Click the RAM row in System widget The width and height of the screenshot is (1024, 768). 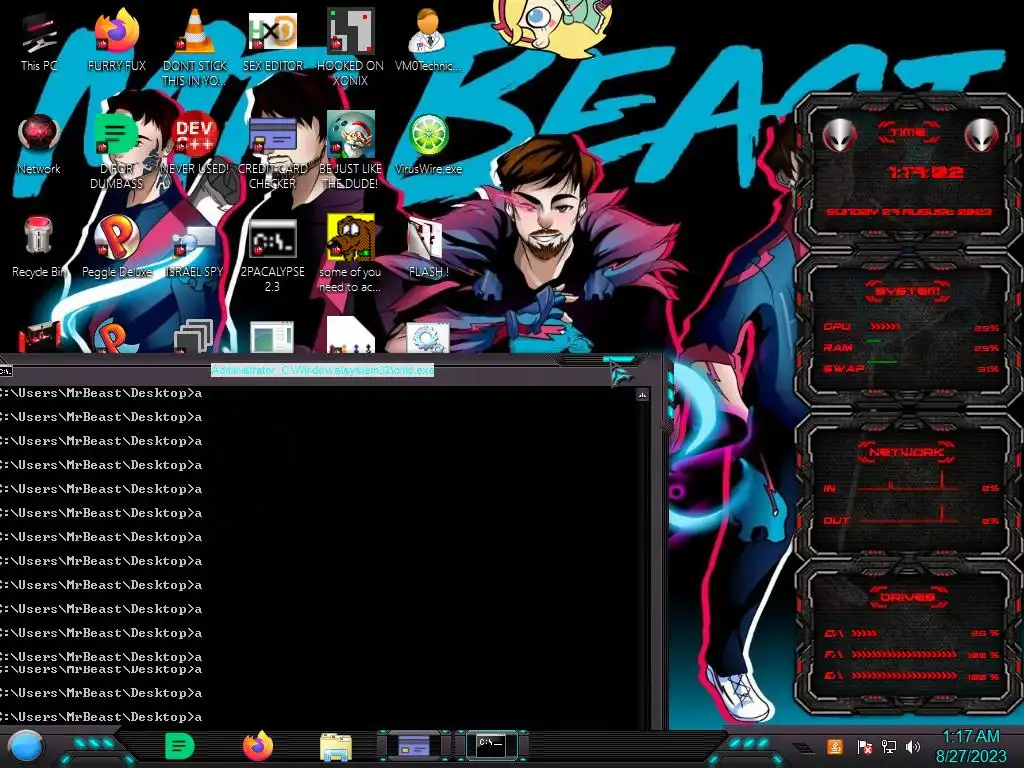point(911,347)
